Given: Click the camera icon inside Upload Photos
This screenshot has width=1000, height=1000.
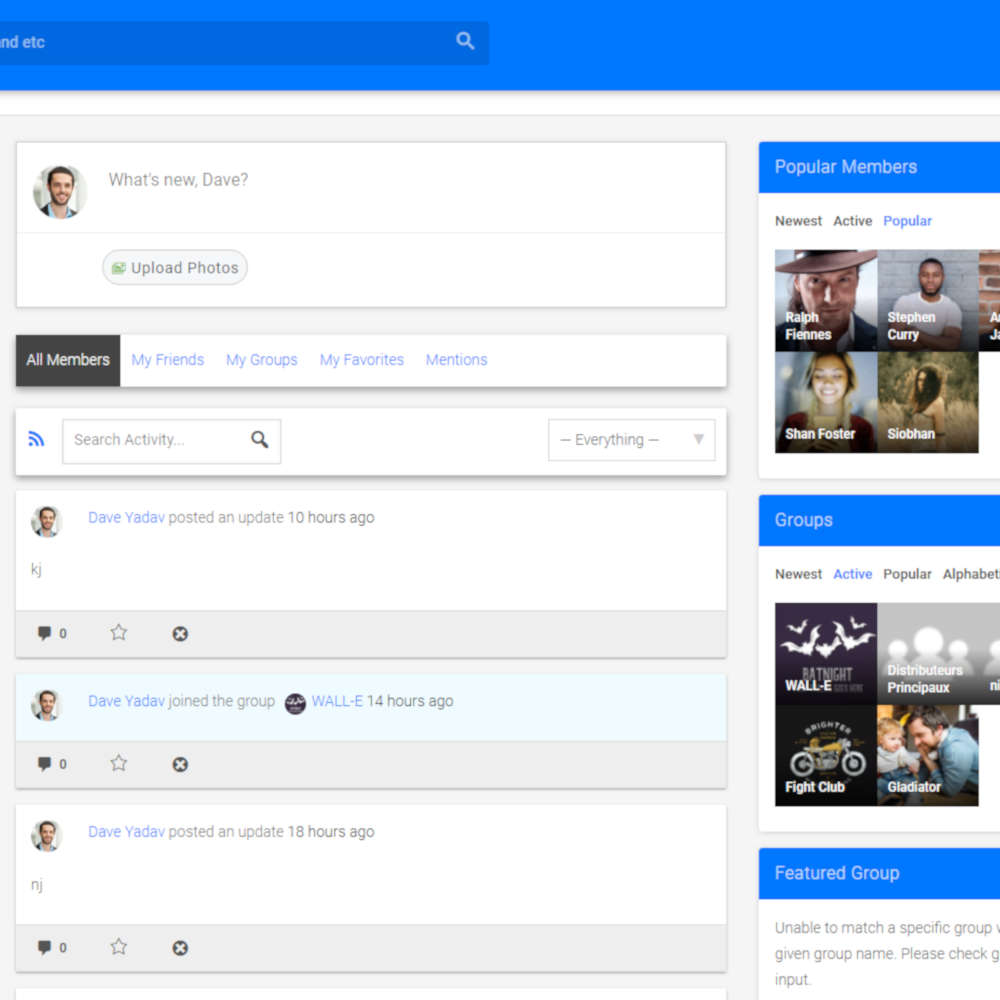Looking at the screenshot, I should [121, 267].
